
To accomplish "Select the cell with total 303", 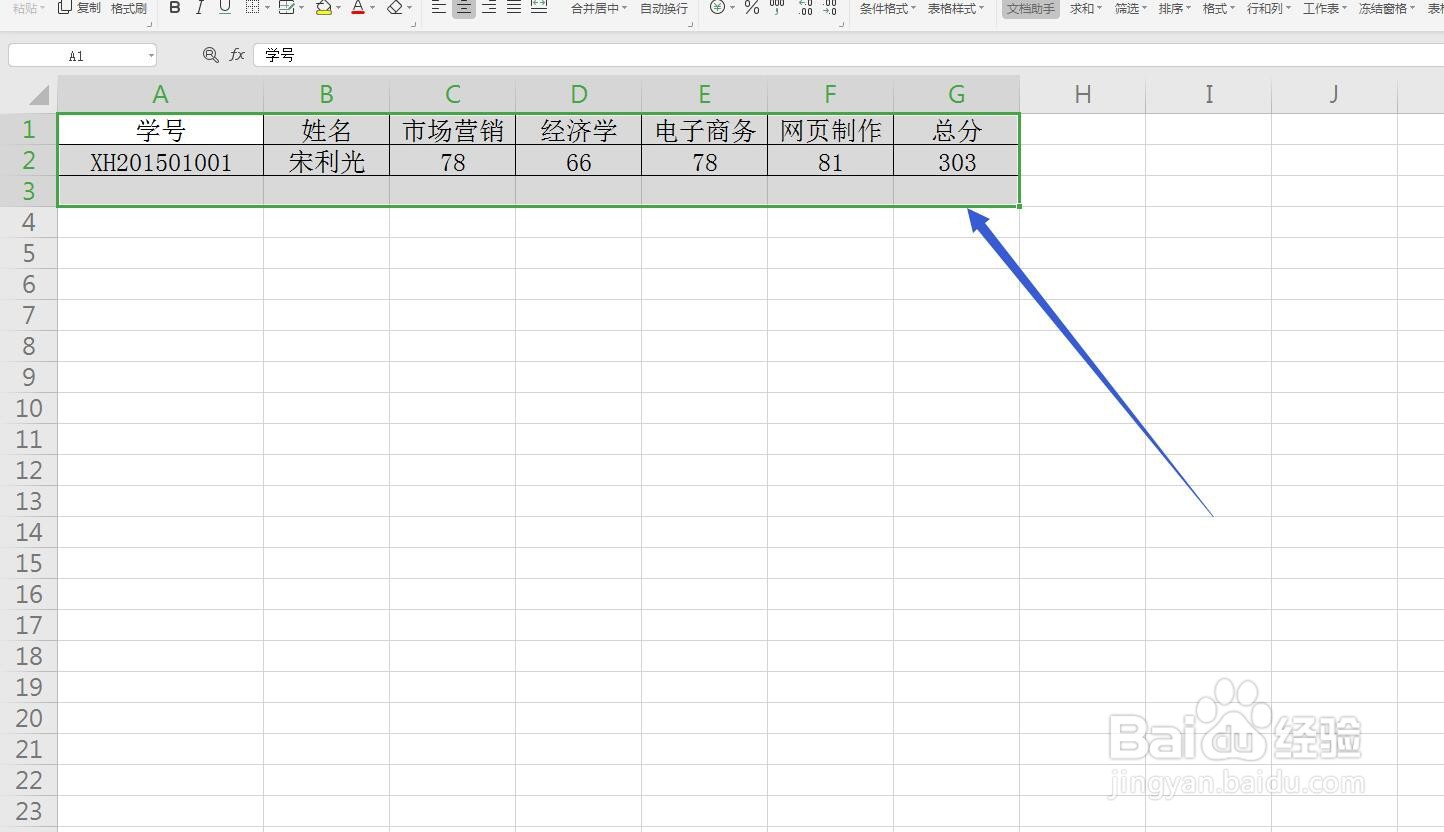I will click(x=957, y=162).
